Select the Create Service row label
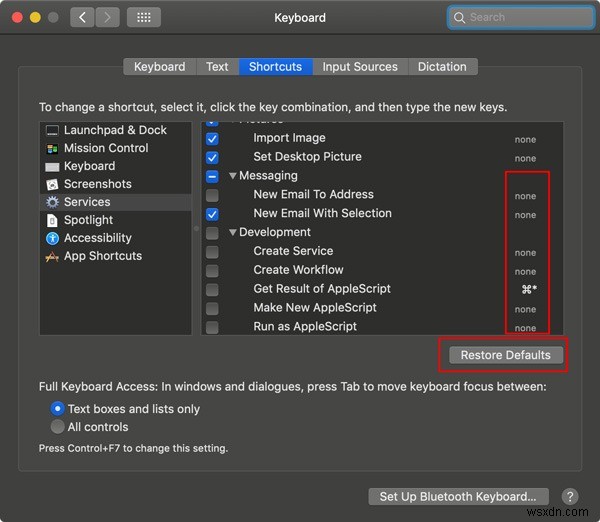Viewport: 600px width, 522px height. (293, 251)
